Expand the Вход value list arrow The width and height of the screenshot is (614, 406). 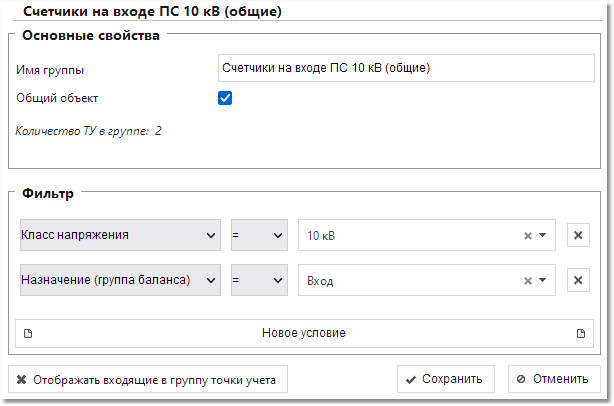pyautogui.click(x=542, y=280)
